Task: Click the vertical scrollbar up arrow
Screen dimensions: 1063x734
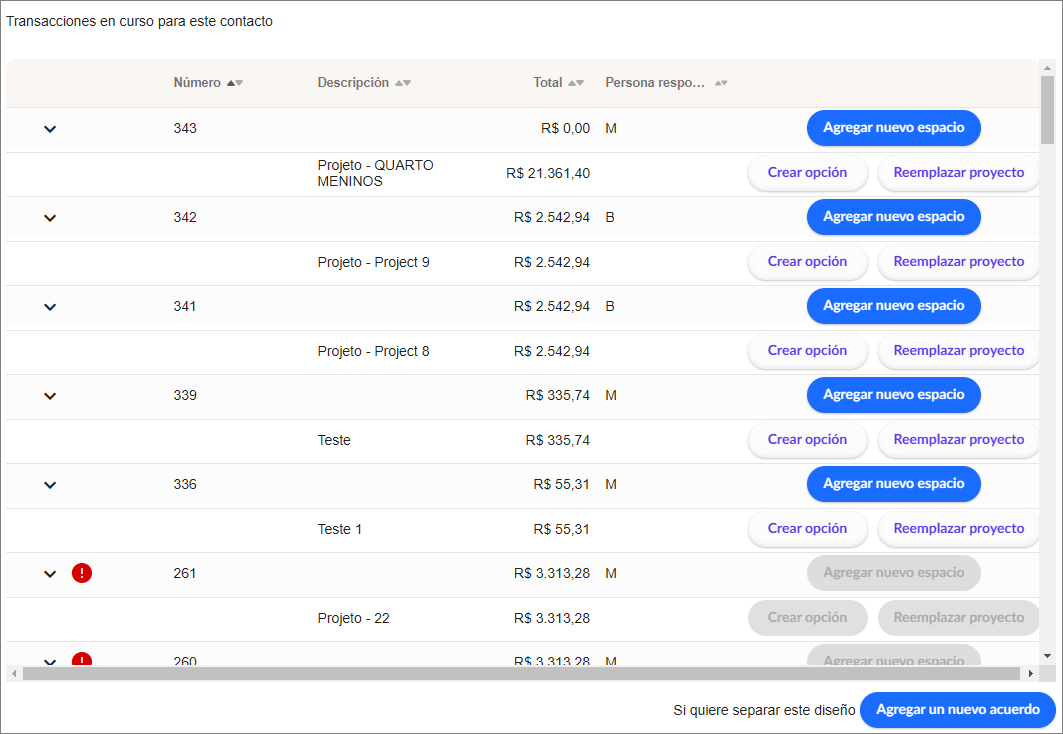Action: click(1047, 68)
